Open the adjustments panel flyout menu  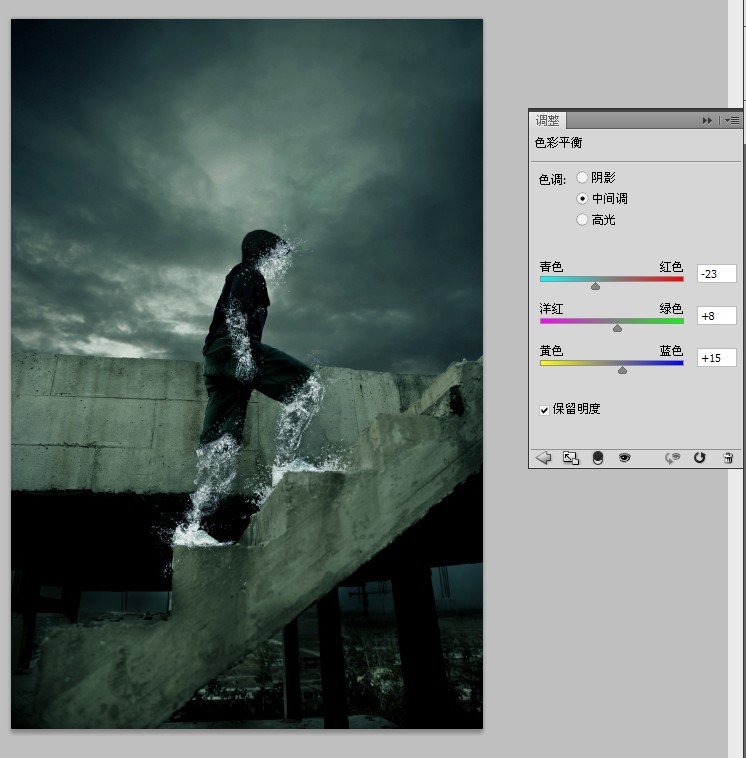click(x=732, y=120)
